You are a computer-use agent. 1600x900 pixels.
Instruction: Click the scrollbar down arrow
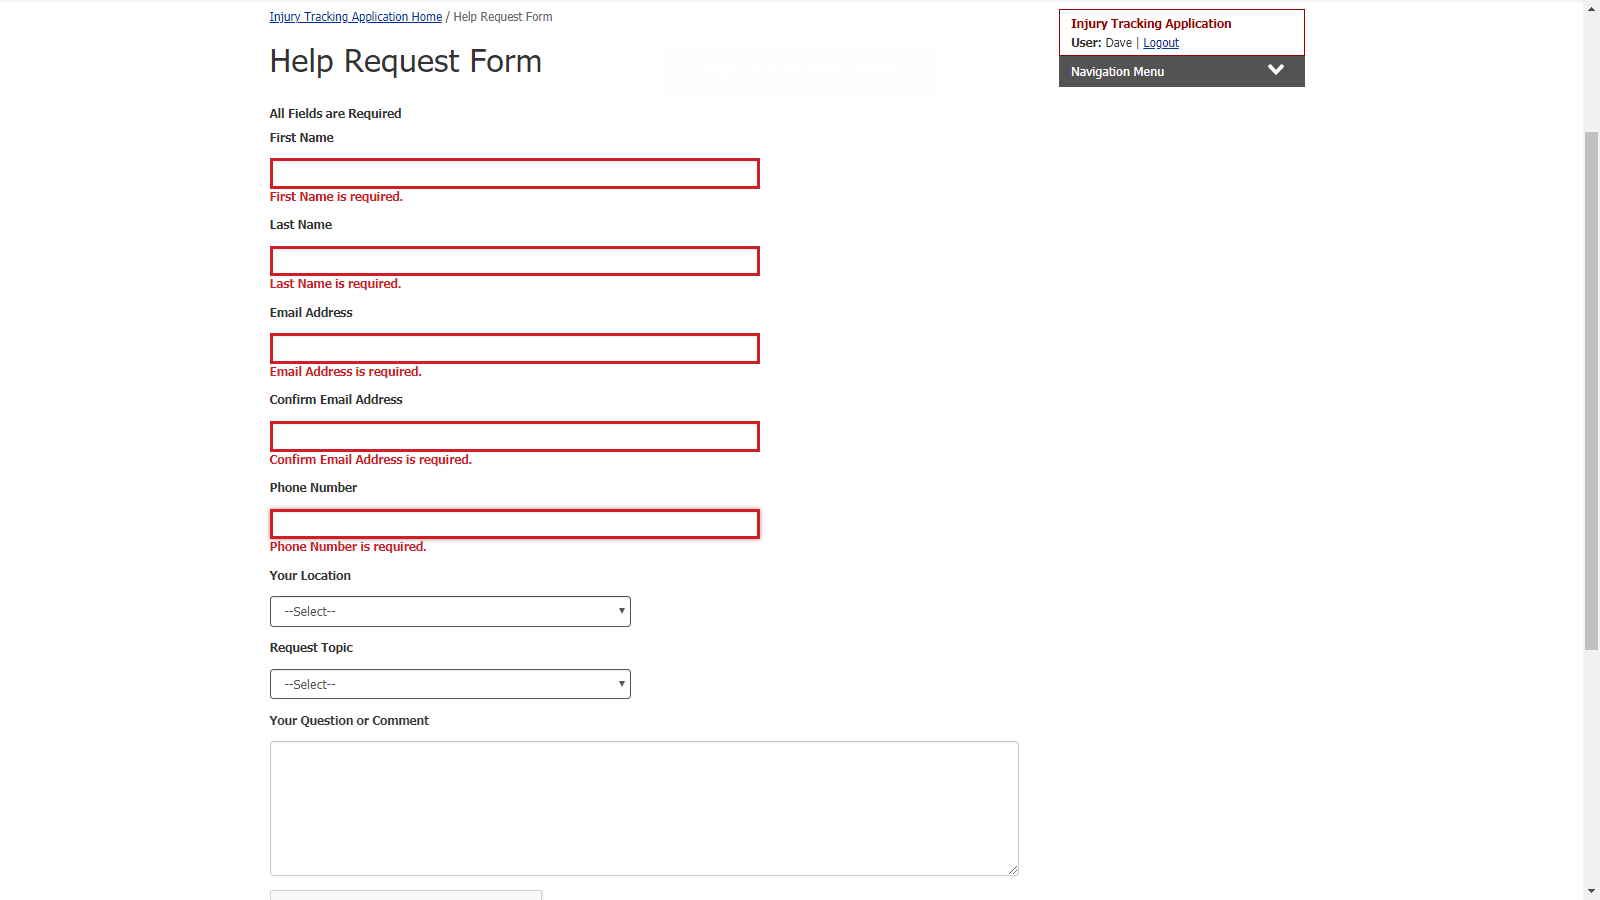click(x=1591, y=890)
